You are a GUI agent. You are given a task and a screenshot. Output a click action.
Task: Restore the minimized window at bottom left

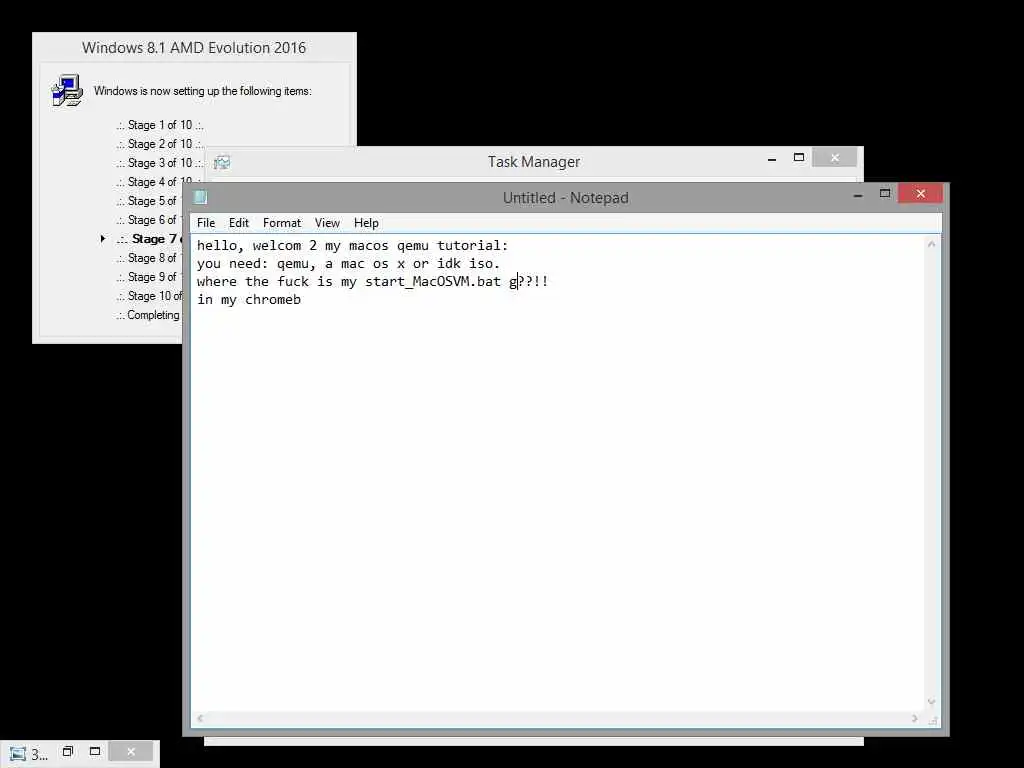67,752
